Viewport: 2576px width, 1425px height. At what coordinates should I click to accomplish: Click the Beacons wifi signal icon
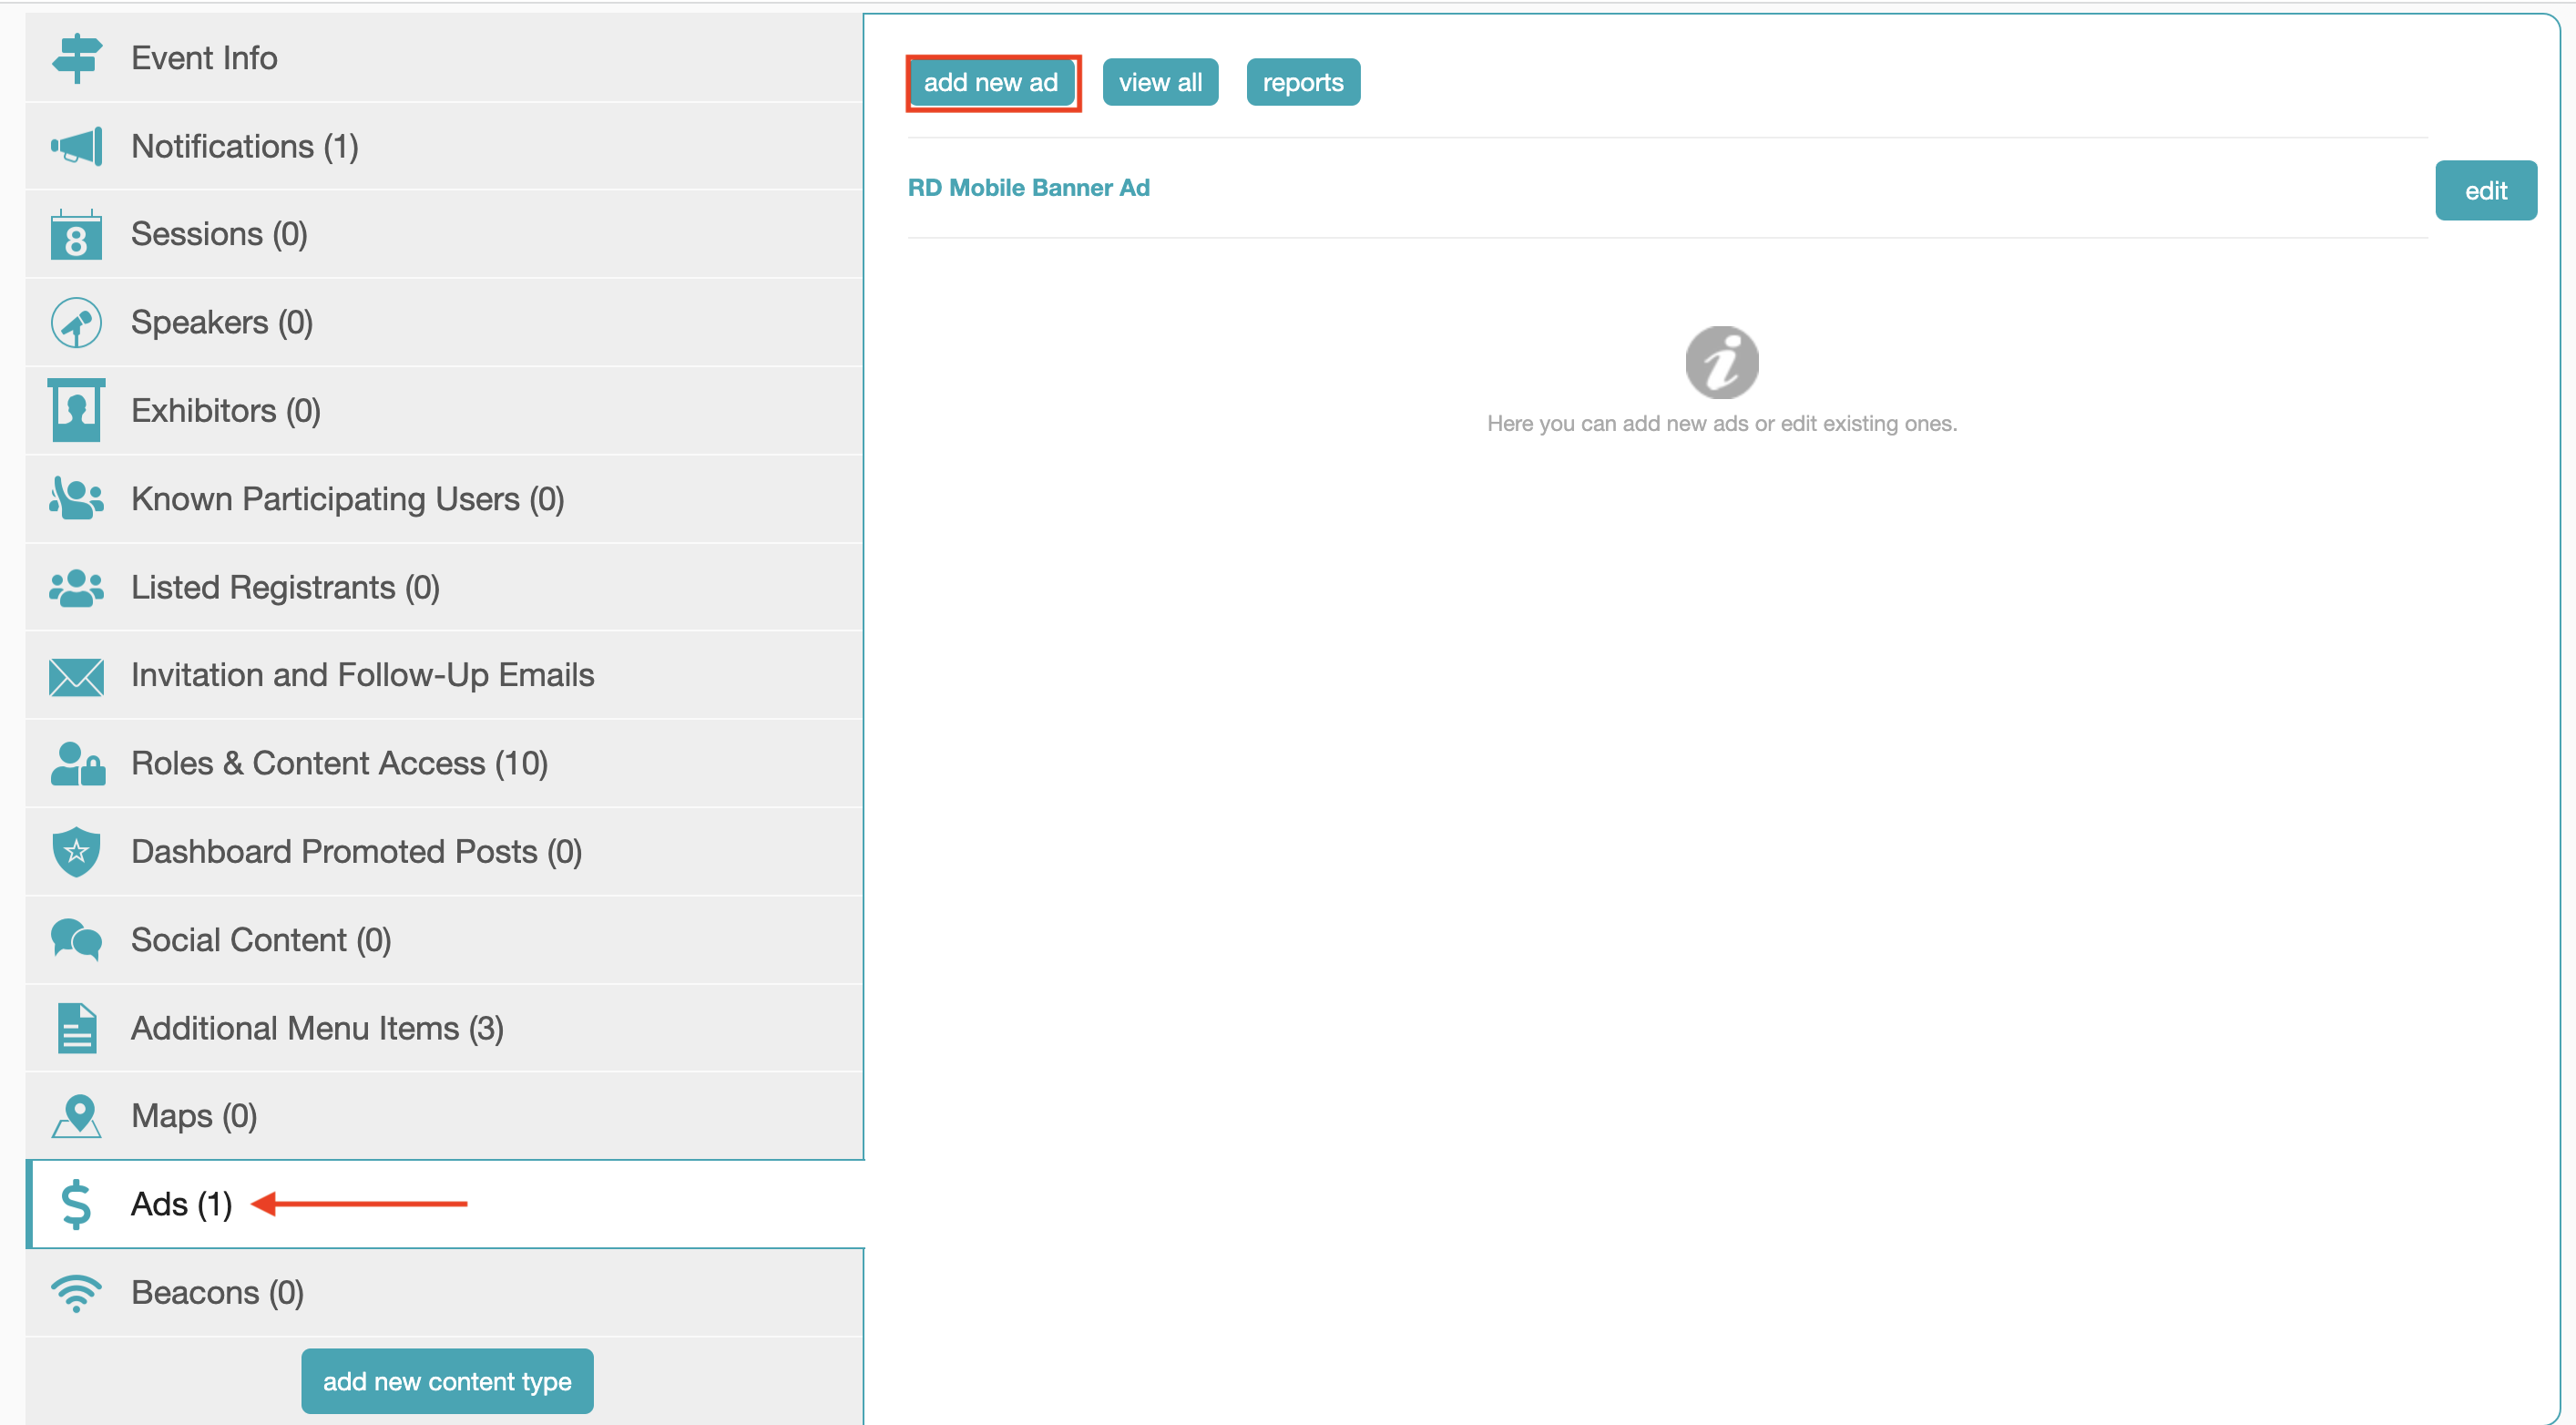pos(76,1293)
